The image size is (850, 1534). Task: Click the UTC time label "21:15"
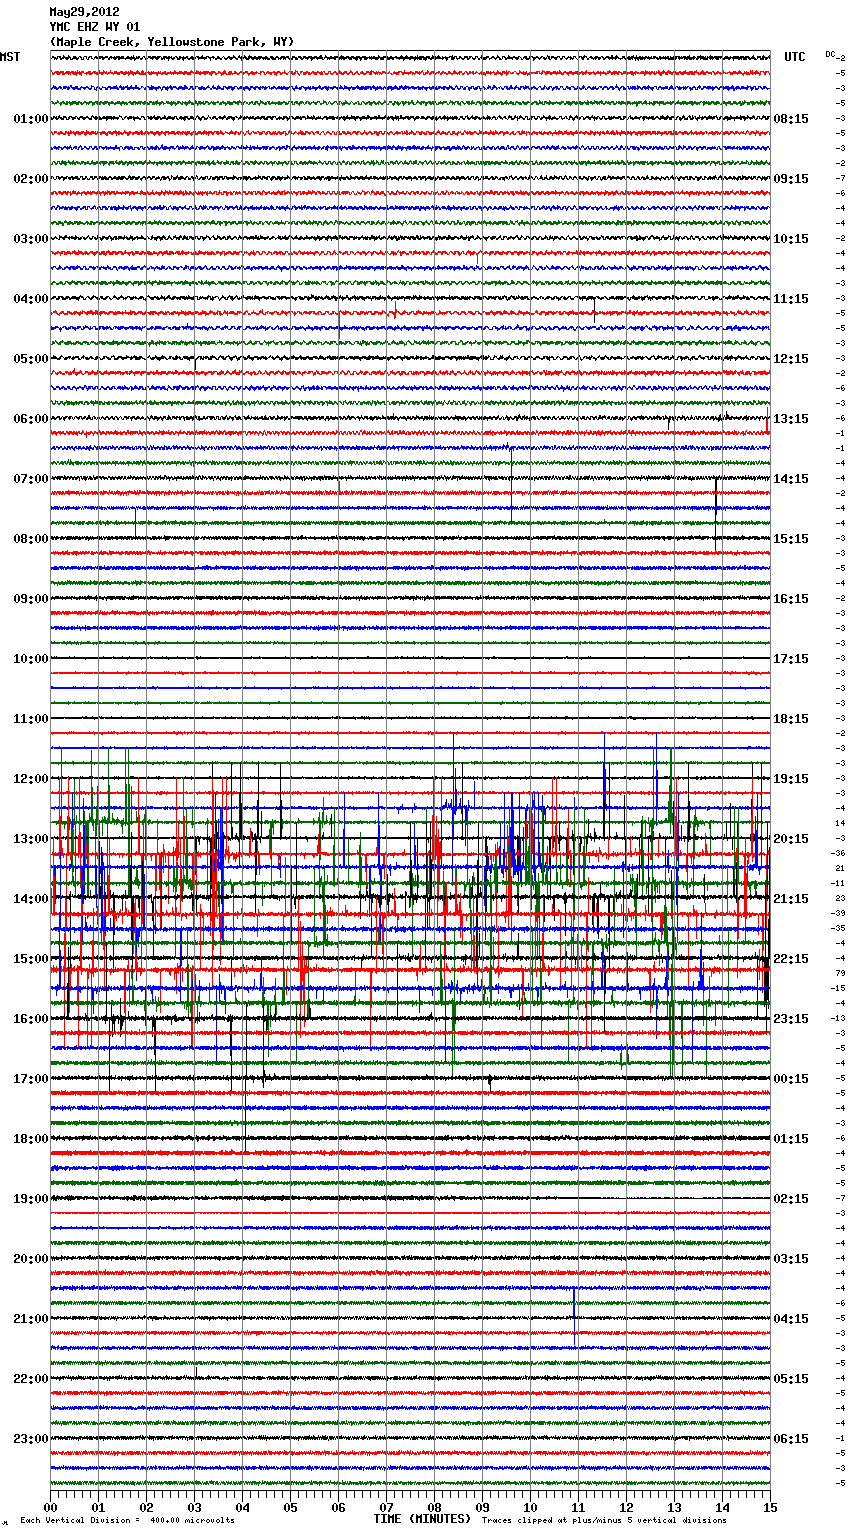tap(791, 899)
